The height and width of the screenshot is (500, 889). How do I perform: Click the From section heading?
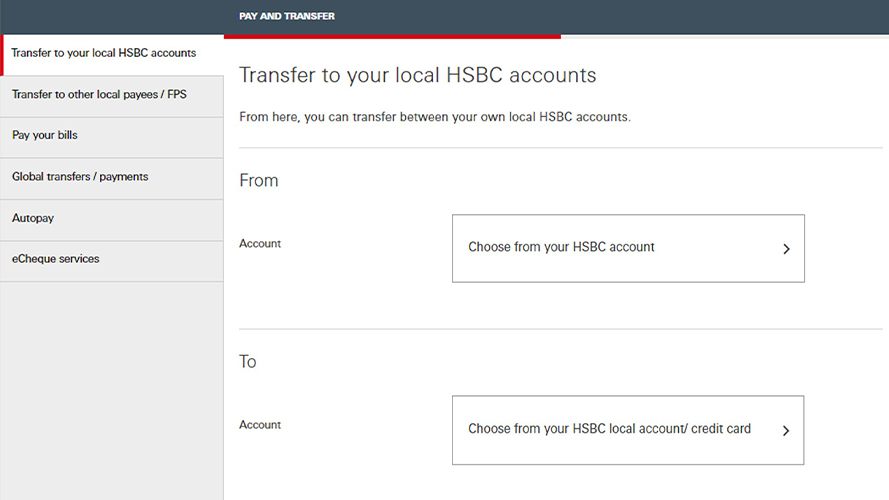259,180
